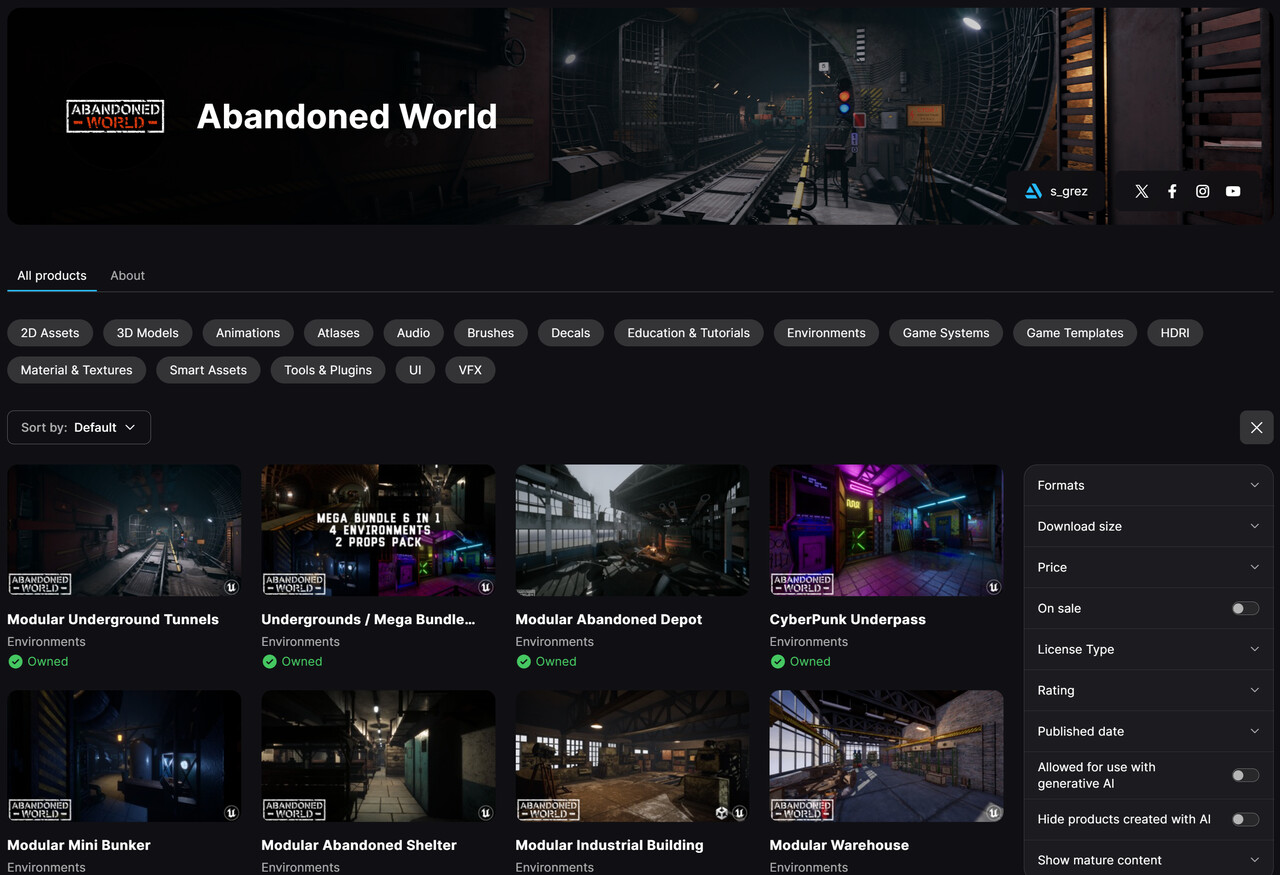Filter by Tools & Plugins category
The width and height of the screenshot is (1280, 875).
point(328,370)
